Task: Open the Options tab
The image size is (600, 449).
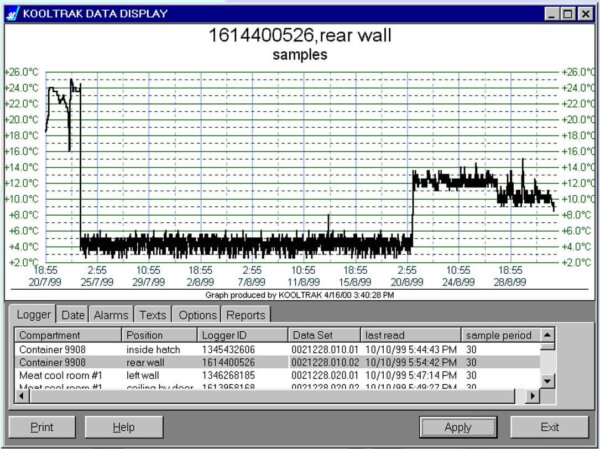Action: click(197, 315)
